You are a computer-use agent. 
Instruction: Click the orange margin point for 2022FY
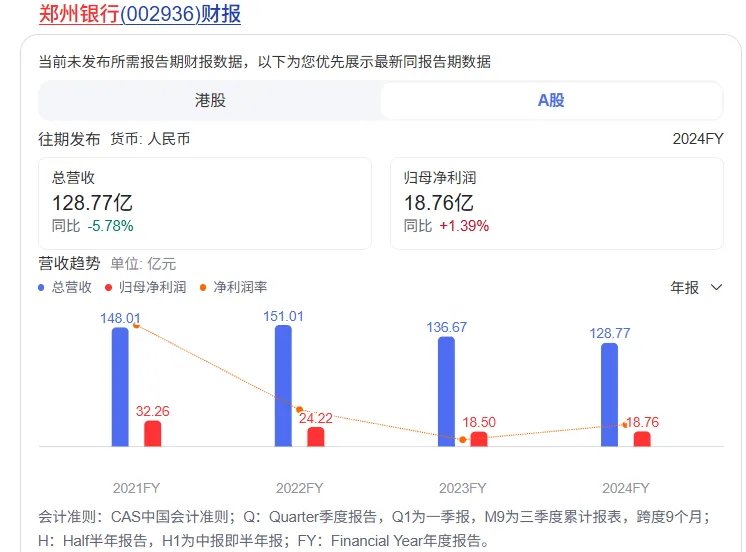[x=299, y=409]
